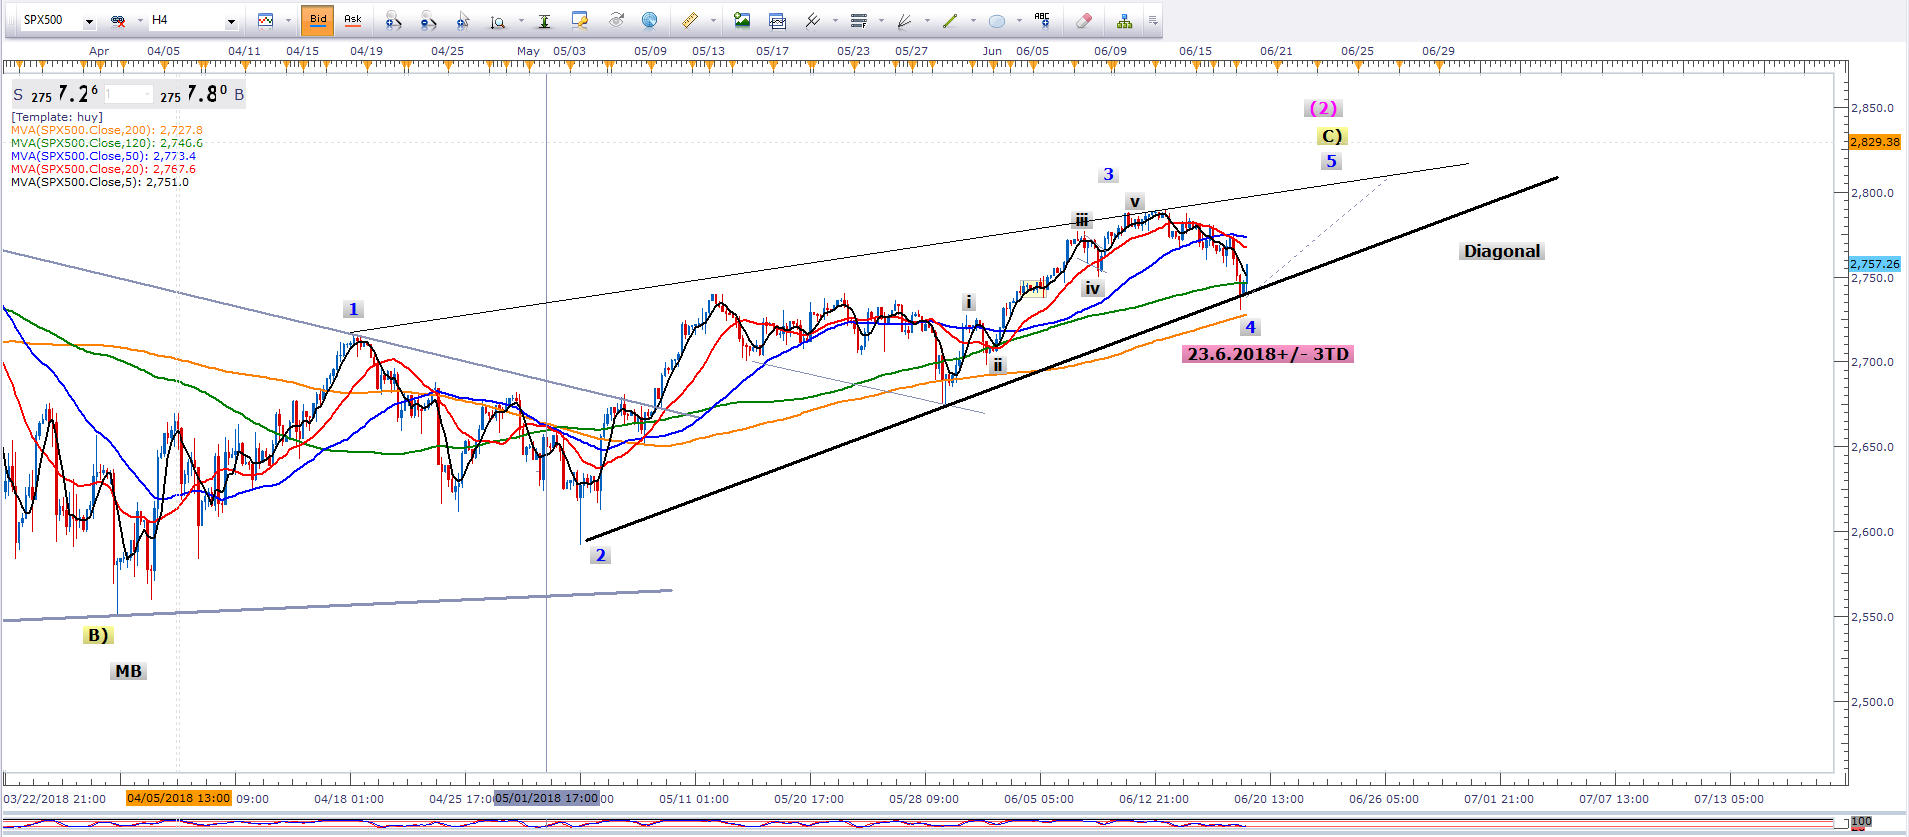Click the Diagonal text label on chart
This screenshot has width=1909, height=837.
pyautogui.click(x=1501, y=251)
